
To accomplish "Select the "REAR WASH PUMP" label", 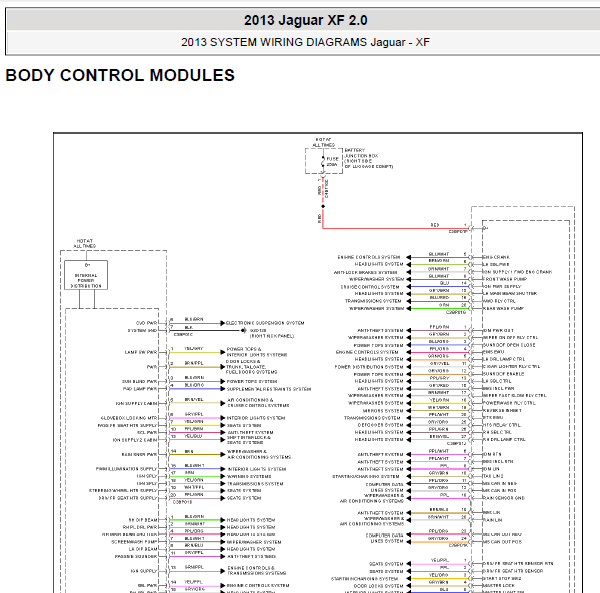I will coord(503,308).
